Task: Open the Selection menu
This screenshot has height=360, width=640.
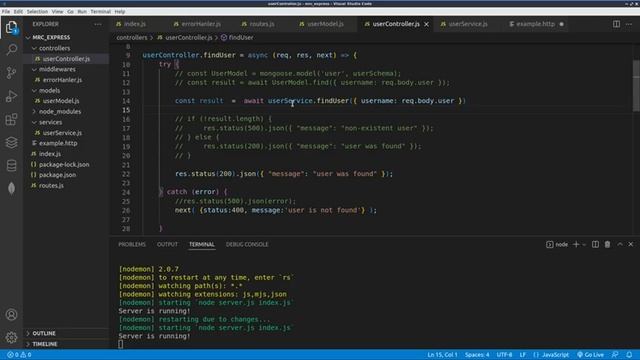Action: tap(37, 11)
